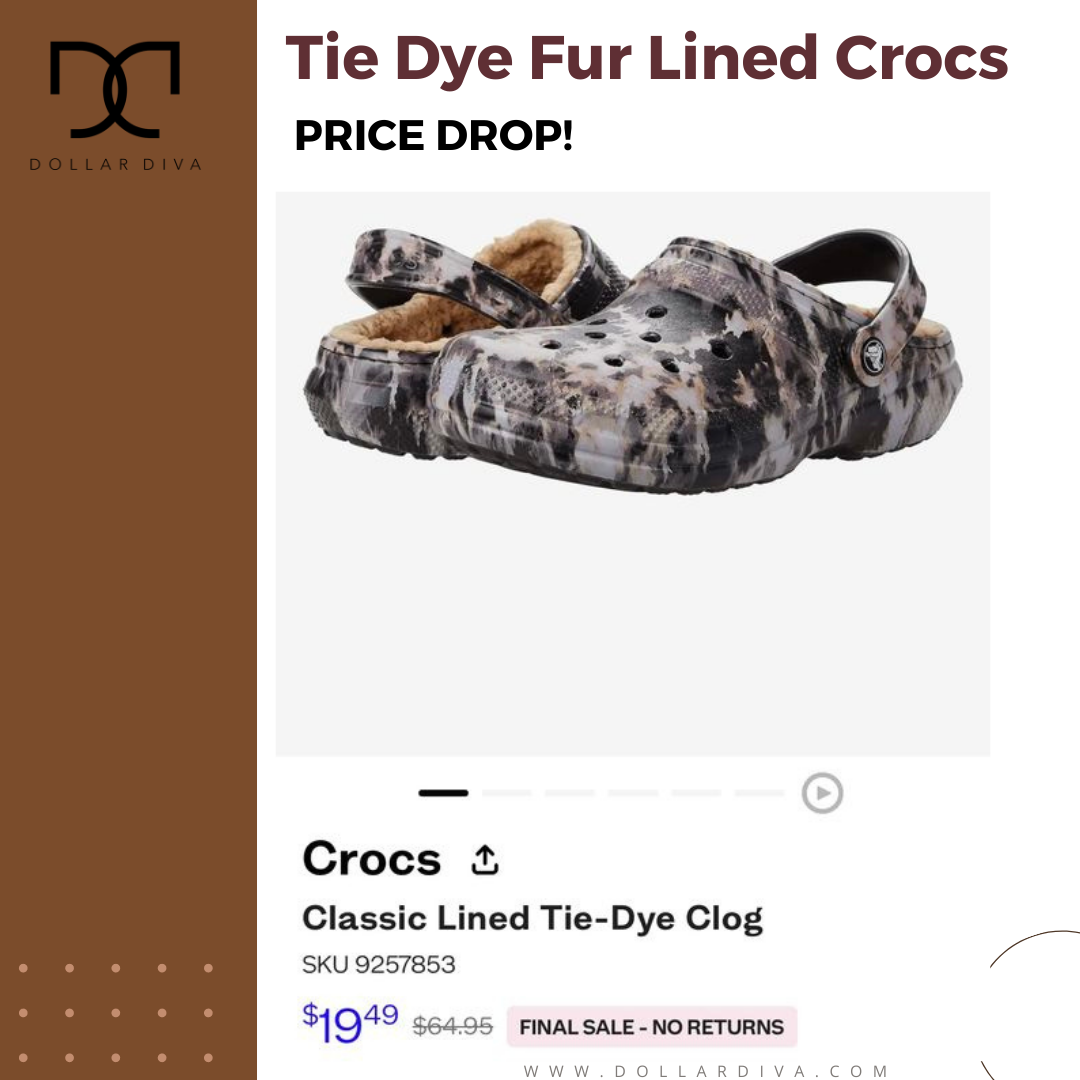The height and width of the screenshot is (1080, 1080).
Task: Open Classic Lined Tie-Dye Clog title
Action: [x=532, y=919]
